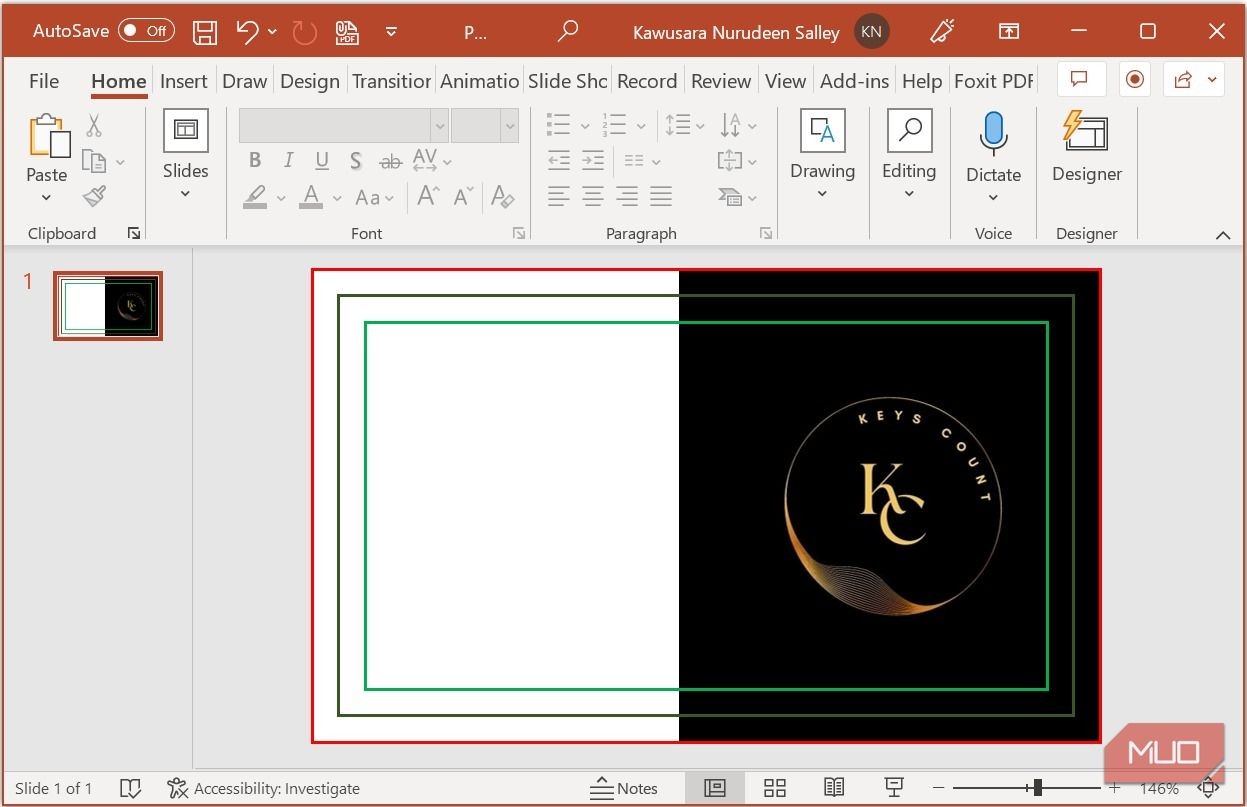The height and width of the screenshot is (807, 1247).
Task: Justify paragraph text
Action: (661, 196)
